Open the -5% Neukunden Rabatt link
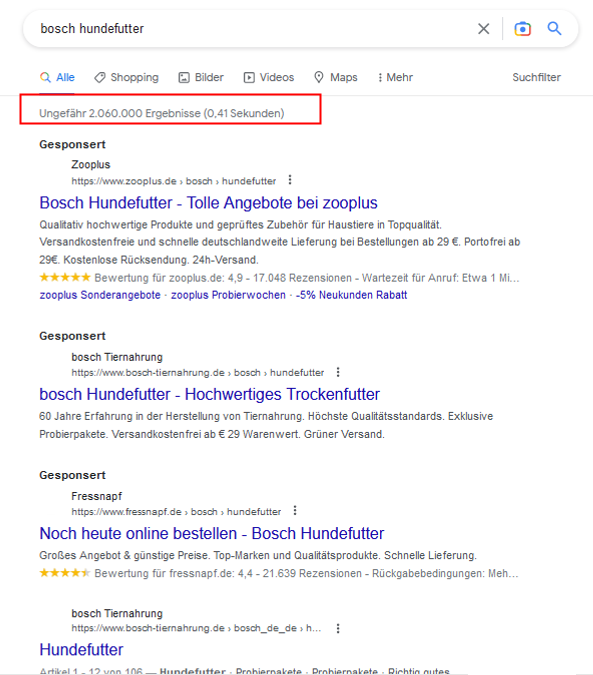593x675 pixels. [x=351, y=295]
